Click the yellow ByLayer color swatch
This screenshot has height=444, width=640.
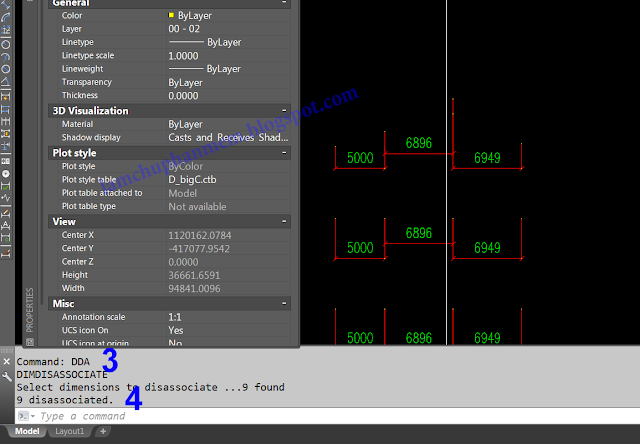pos(171,17)
